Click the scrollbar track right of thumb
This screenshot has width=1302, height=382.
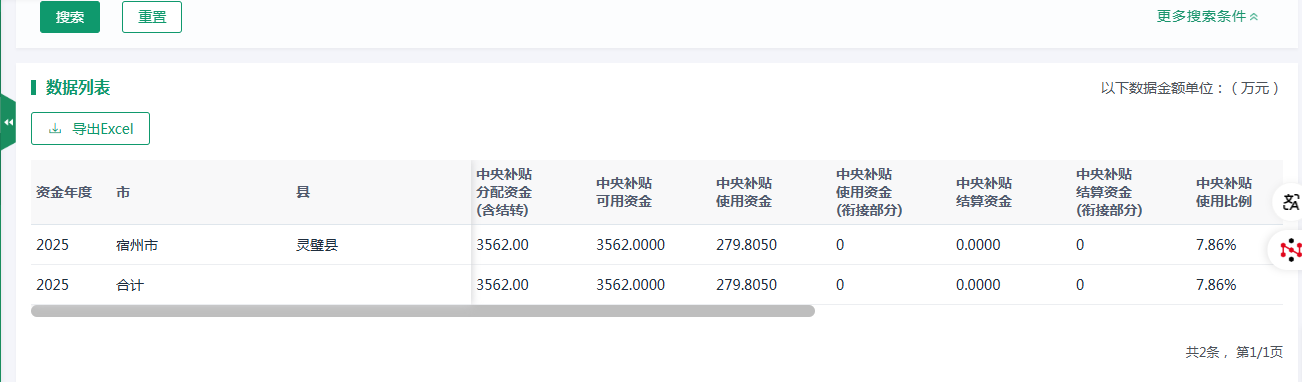tap(1048, 311)
